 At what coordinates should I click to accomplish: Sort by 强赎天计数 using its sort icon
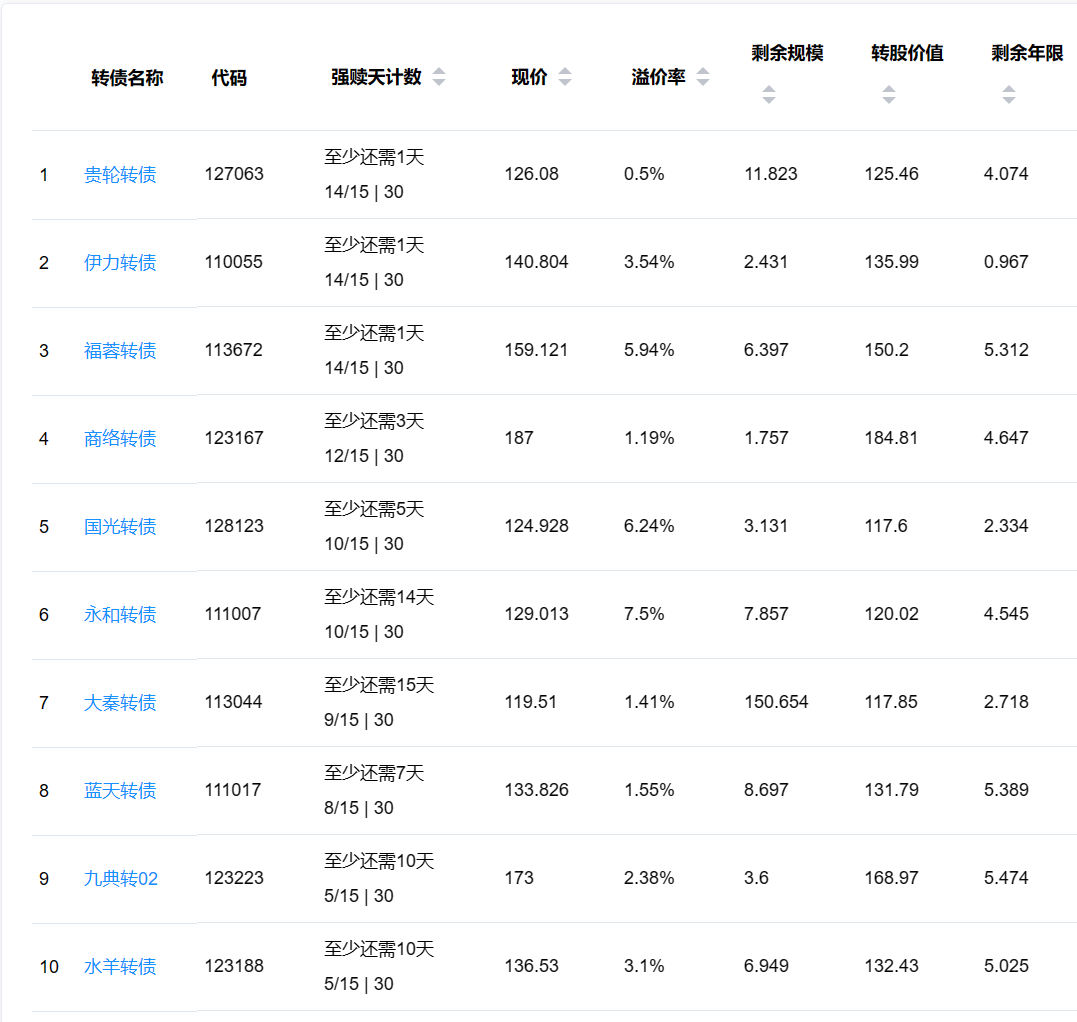pos(439,78)
